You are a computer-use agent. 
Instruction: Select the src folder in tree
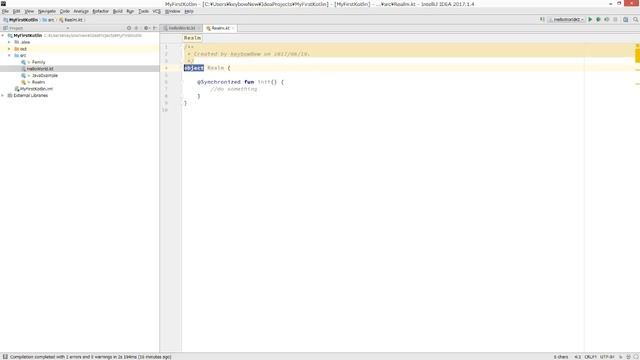pos(20,56)
